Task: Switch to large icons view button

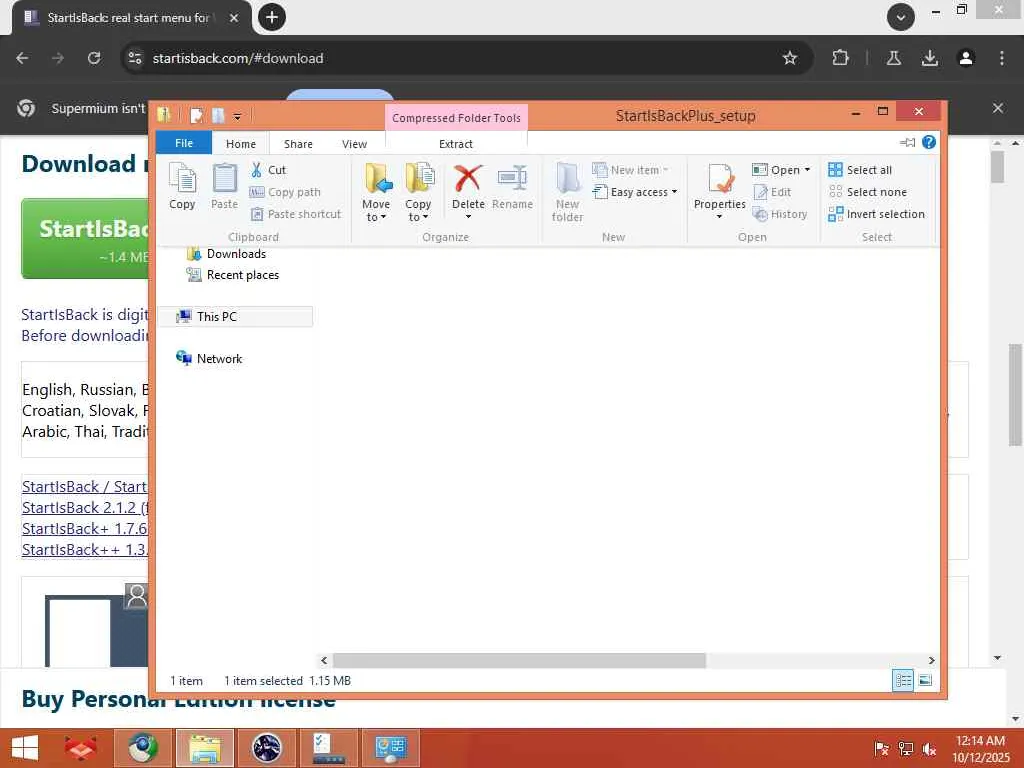Action: (x=925, y=680)
